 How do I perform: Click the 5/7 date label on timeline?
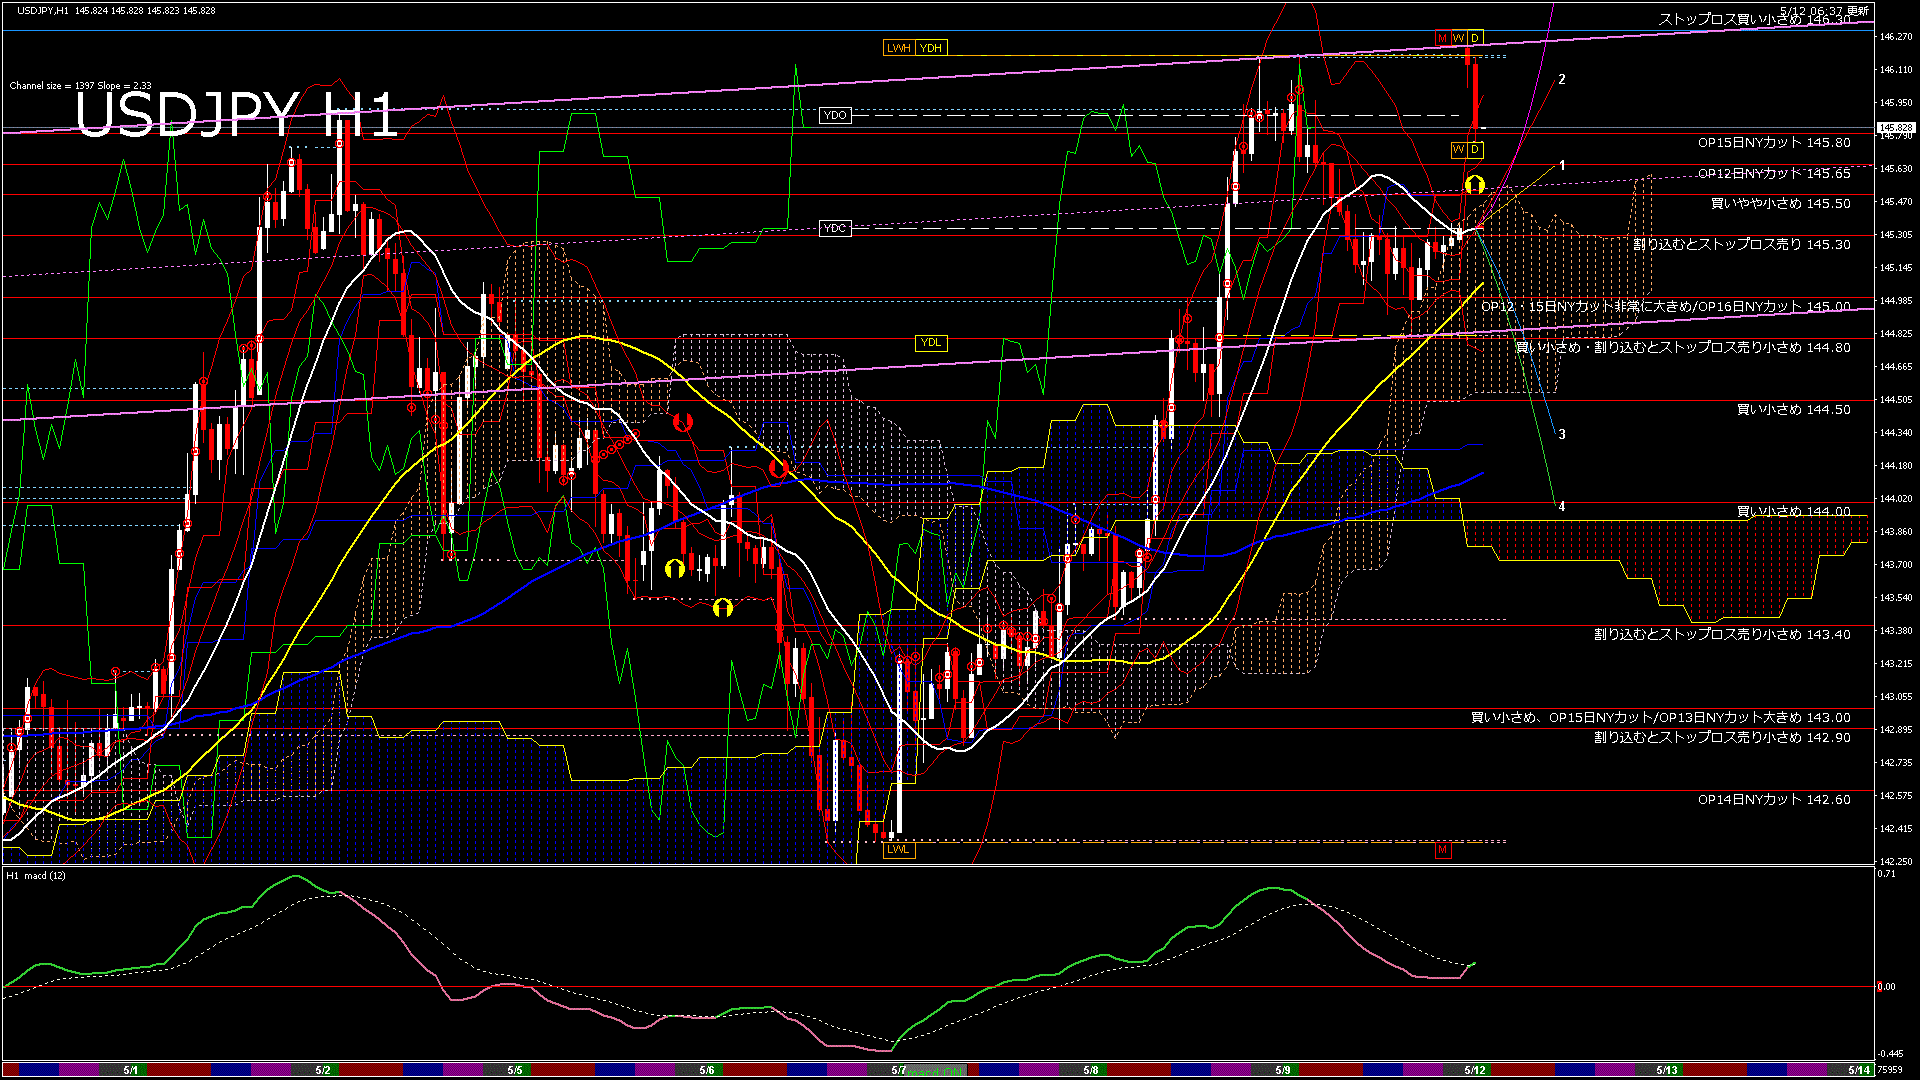click(898, 1070)
